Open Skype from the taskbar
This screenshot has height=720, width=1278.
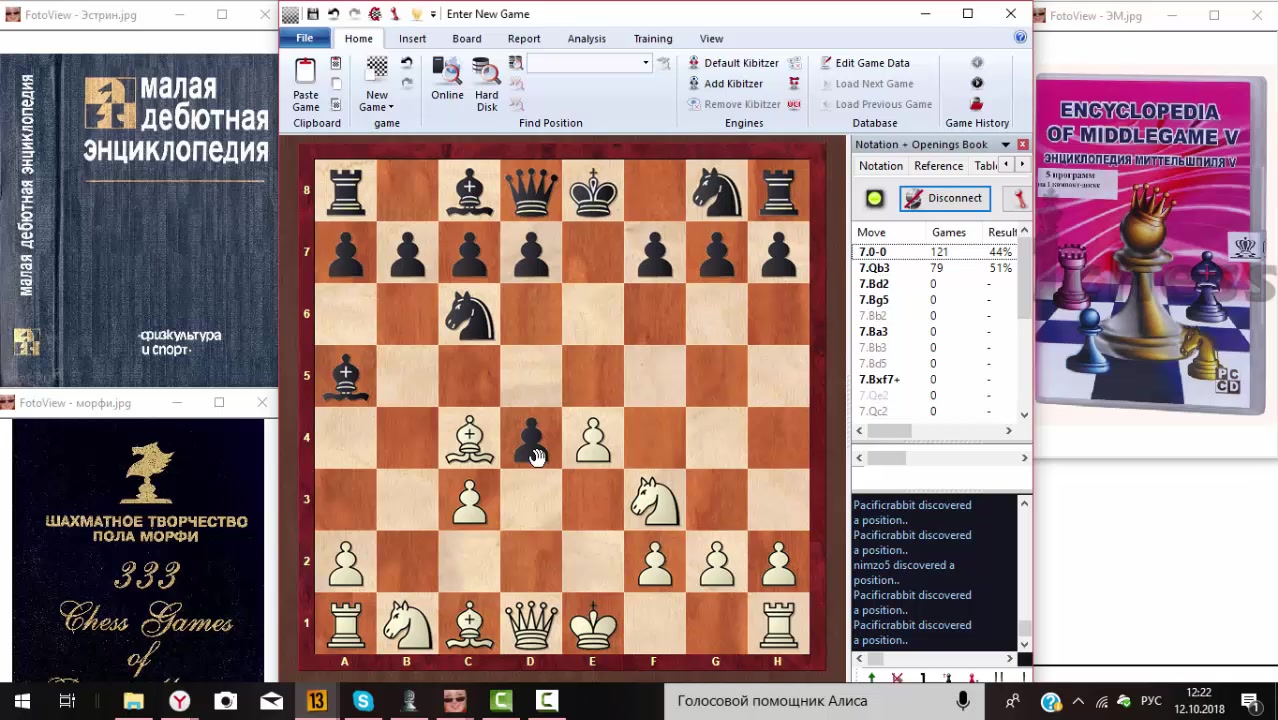tap(363, 701)
